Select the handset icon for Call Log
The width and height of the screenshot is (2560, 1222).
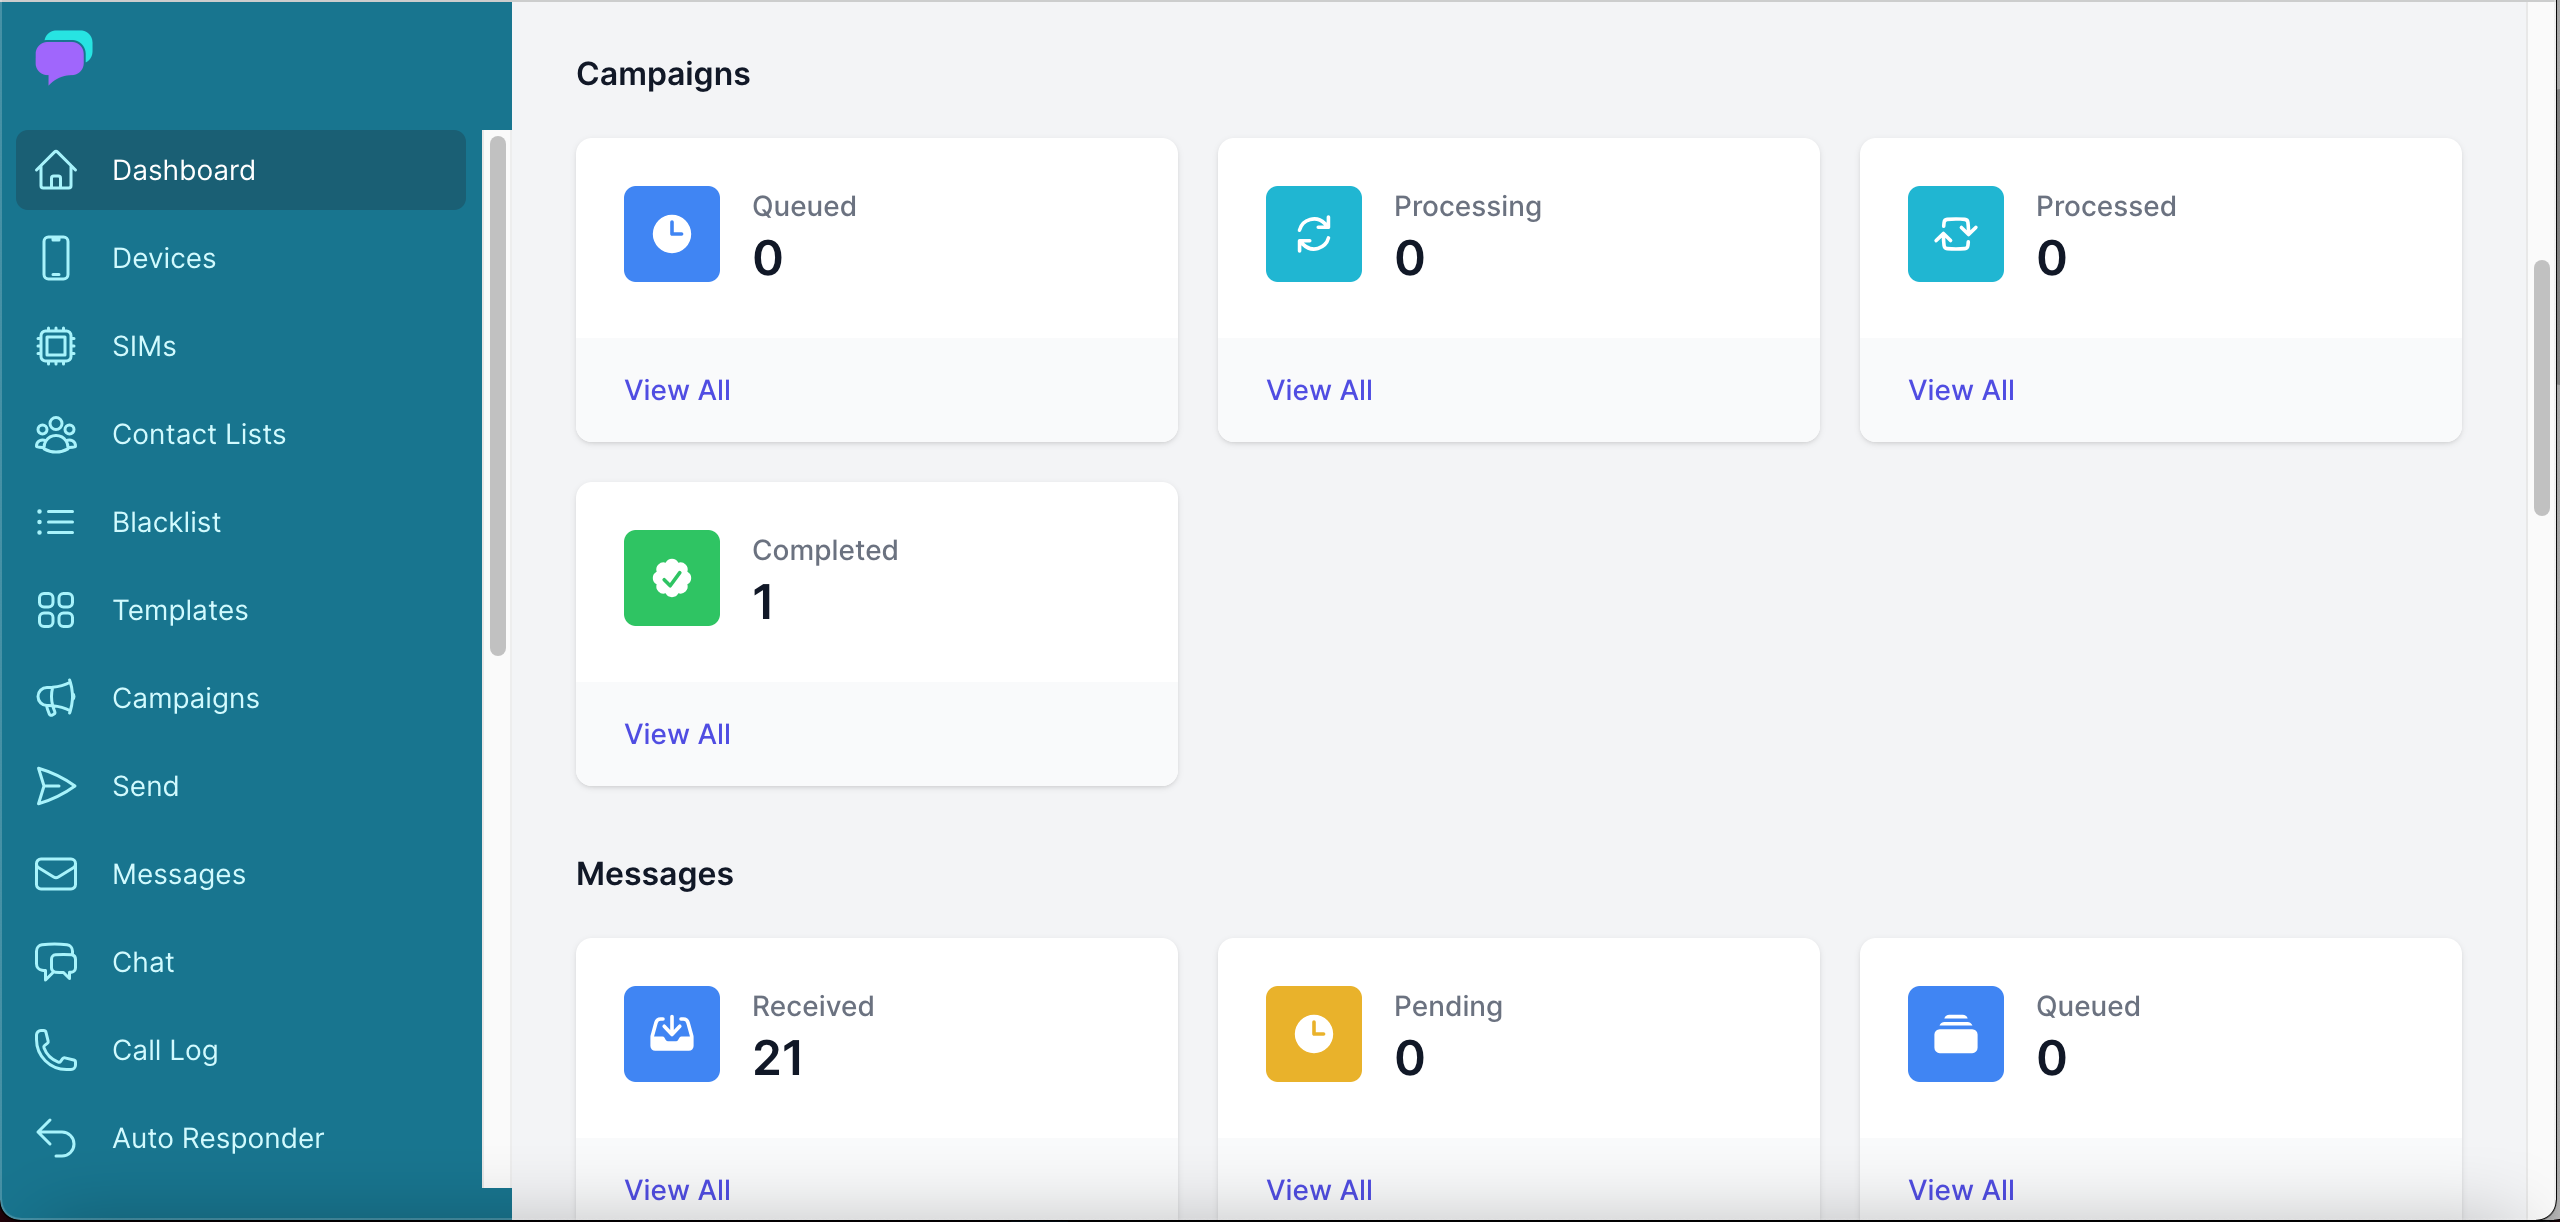[x=57, y=1049]
